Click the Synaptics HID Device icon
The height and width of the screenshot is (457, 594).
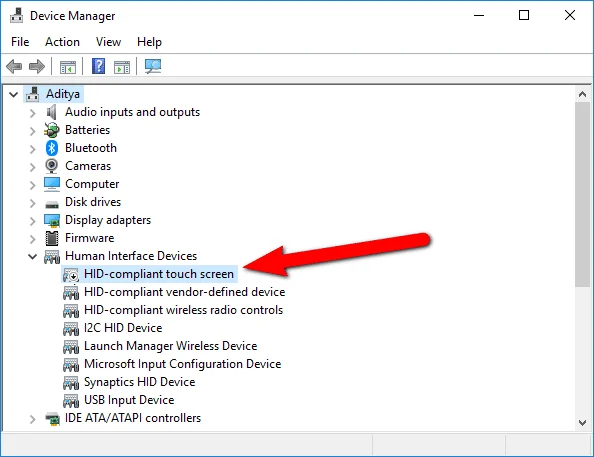coord(70,383)
